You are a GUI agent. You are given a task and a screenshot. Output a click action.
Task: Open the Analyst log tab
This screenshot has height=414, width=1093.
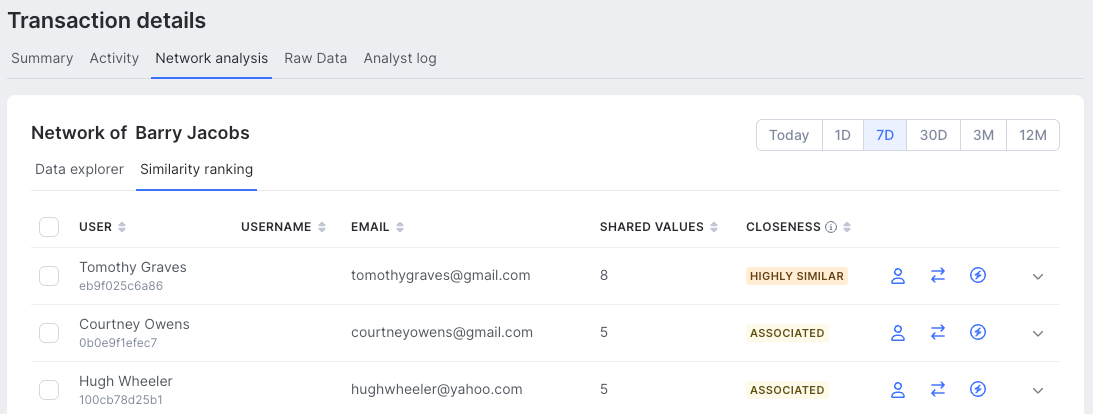coord(400,58)
